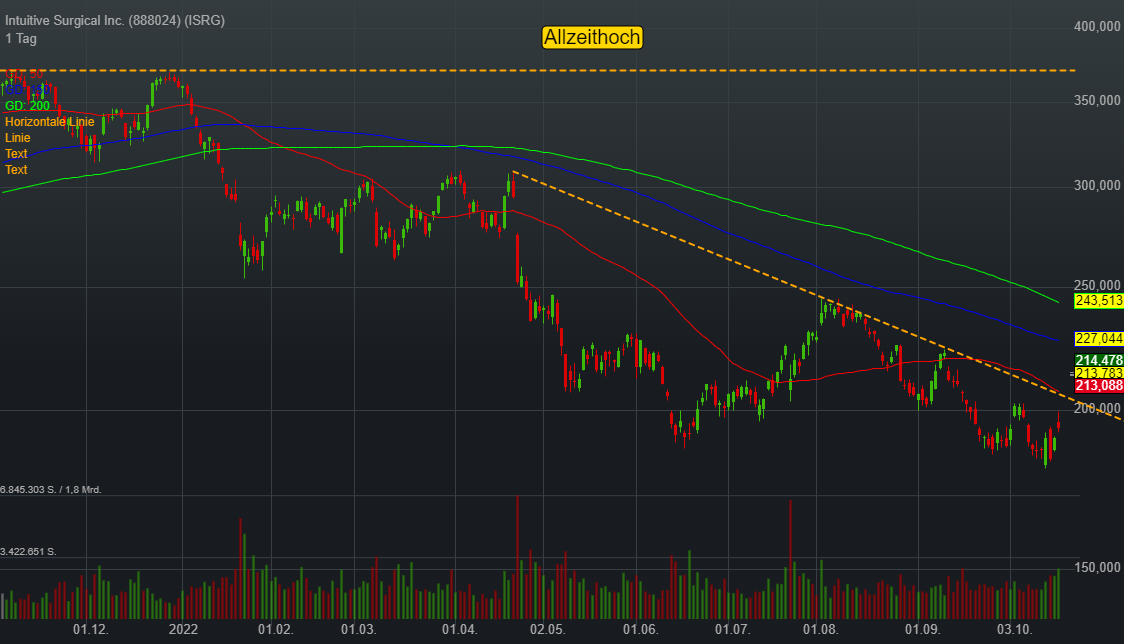1124x644 pixels.
Task: Click the 01.07. date axis label
Action: 733,630
